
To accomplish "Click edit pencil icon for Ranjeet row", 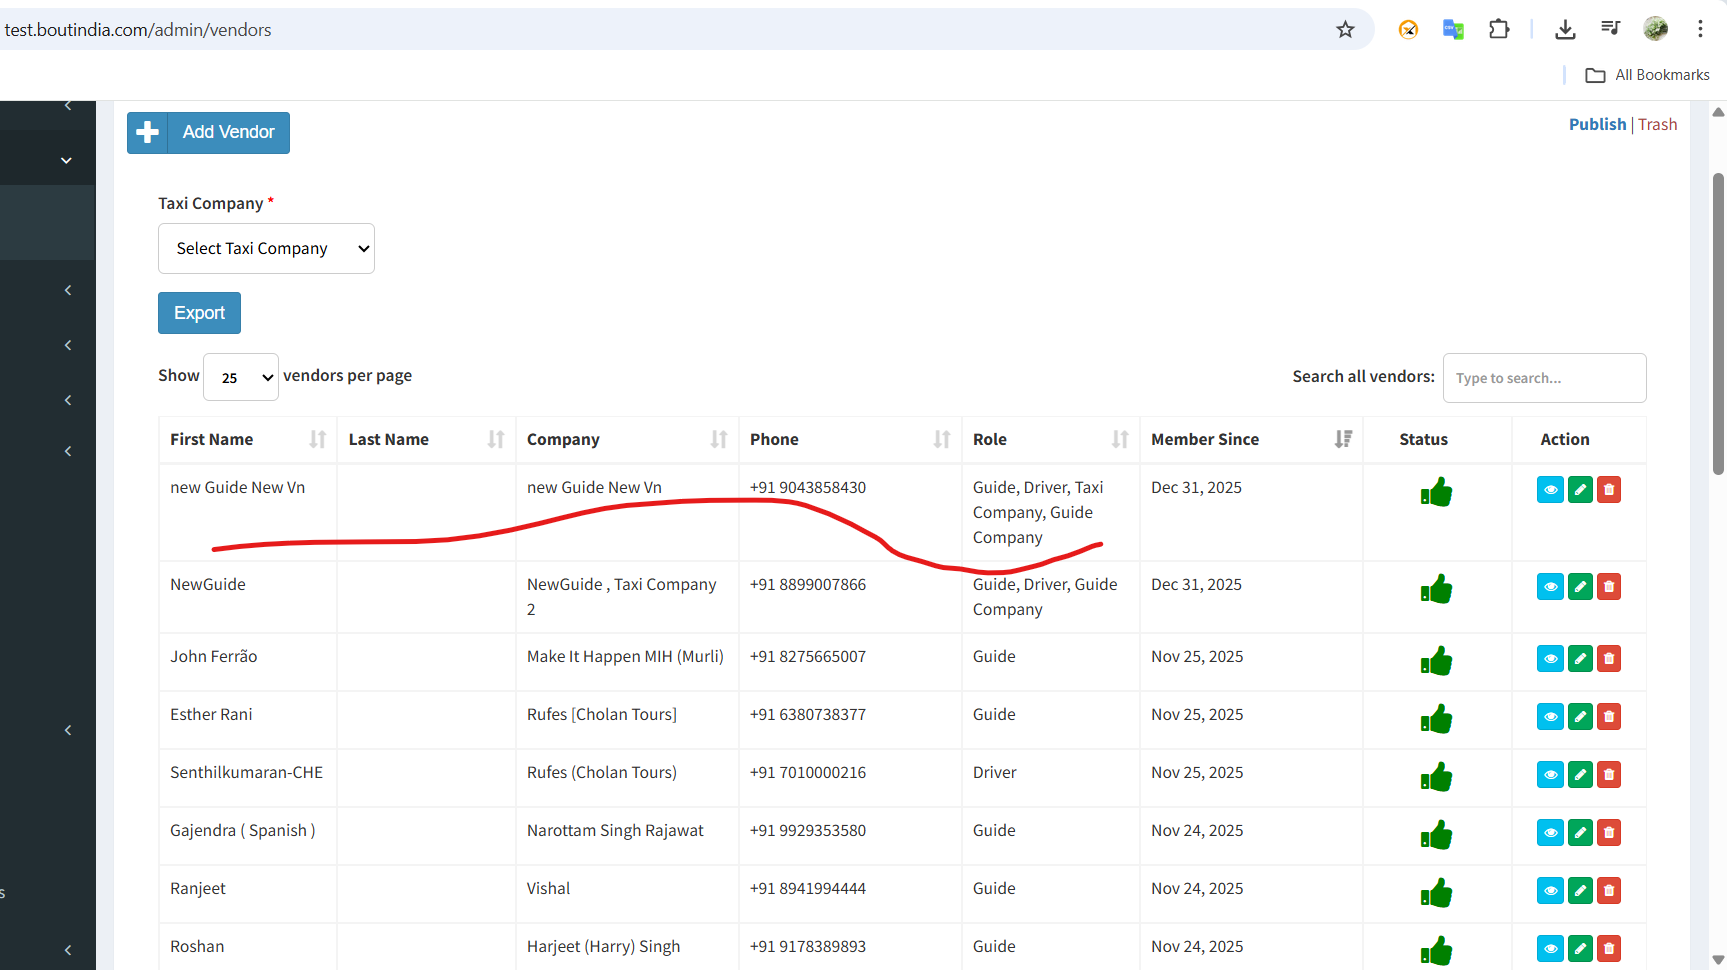I will coord(1580,890).
